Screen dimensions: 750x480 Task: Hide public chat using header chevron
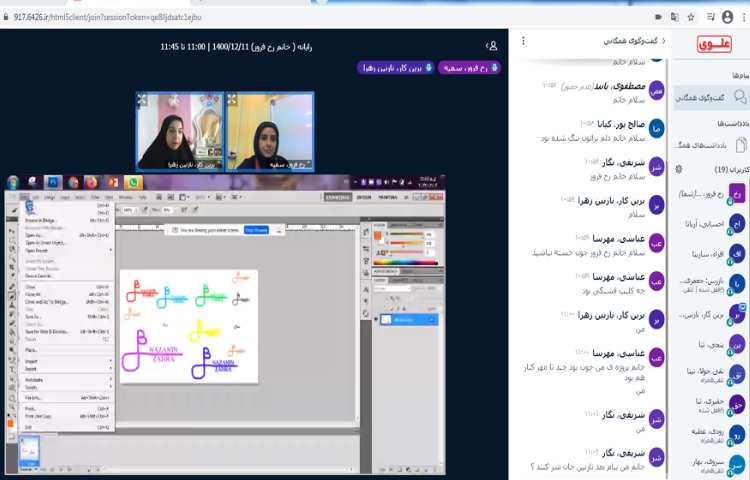point(663,41)
